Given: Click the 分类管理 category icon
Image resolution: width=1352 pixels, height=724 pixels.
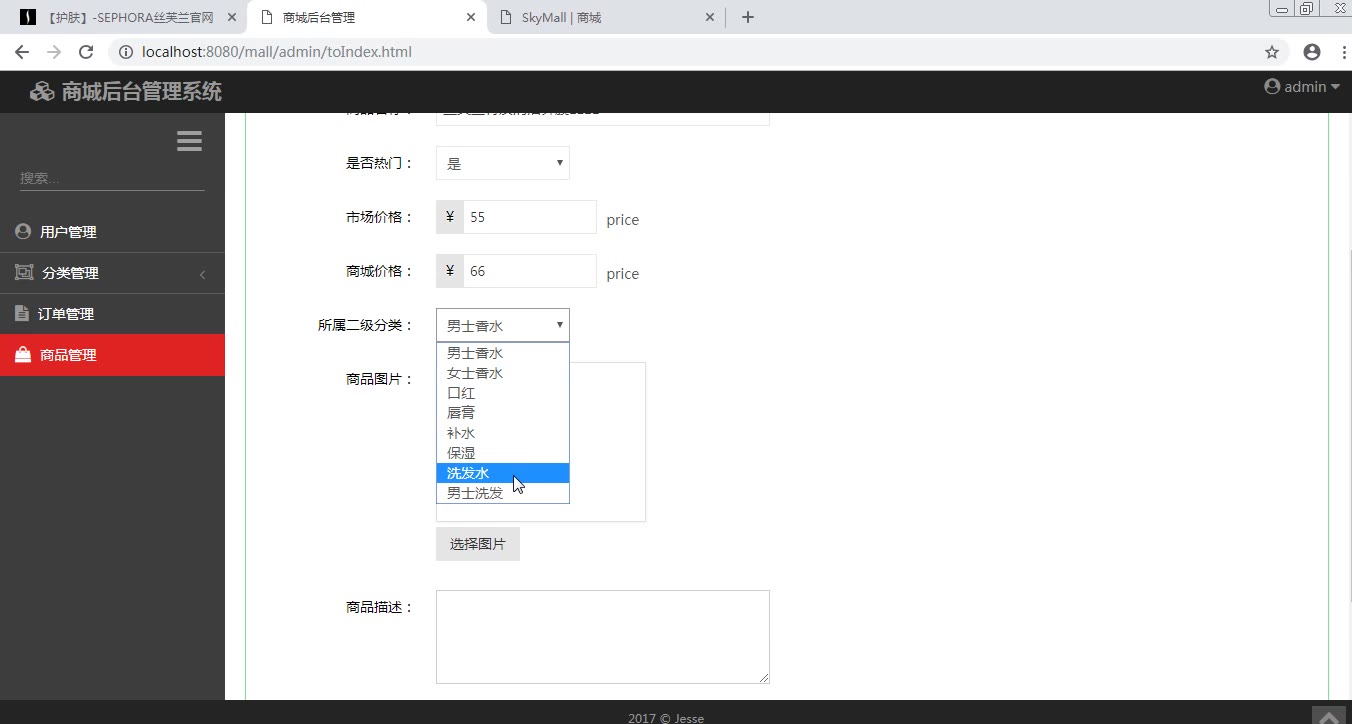Looking at the screenshot, I should pyautogui.click(x=24, y=272).
